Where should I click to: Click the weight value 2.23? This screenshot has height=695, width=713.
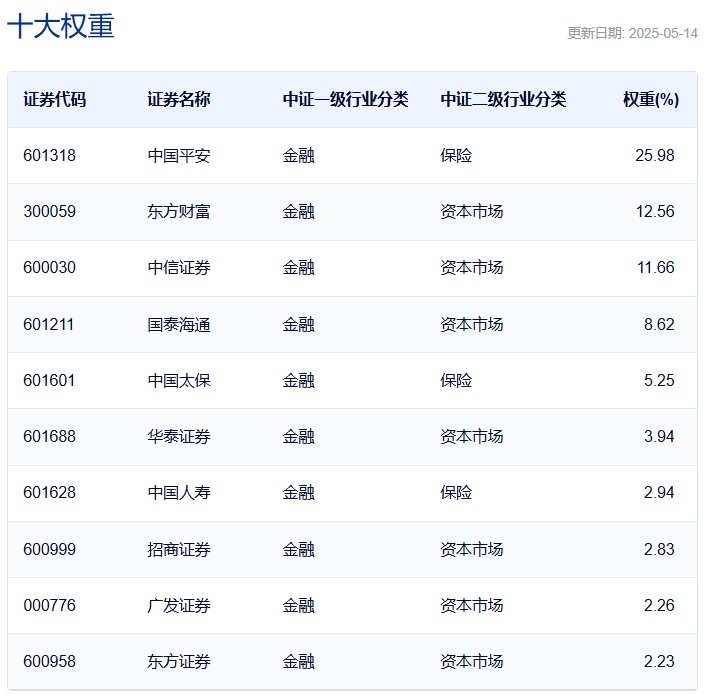point(659,661)
